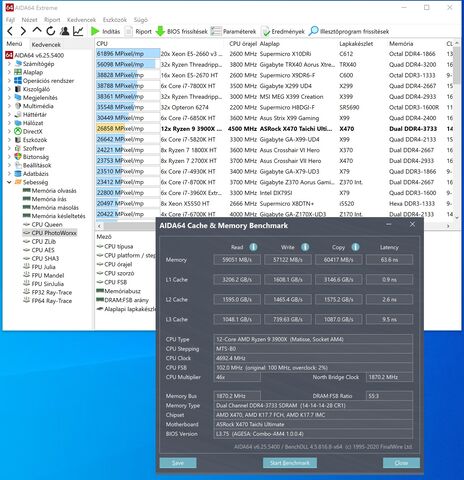Select CPU SHA3 benchmark
The height and width of the screenshot is (480, 464).
[41, 258]
